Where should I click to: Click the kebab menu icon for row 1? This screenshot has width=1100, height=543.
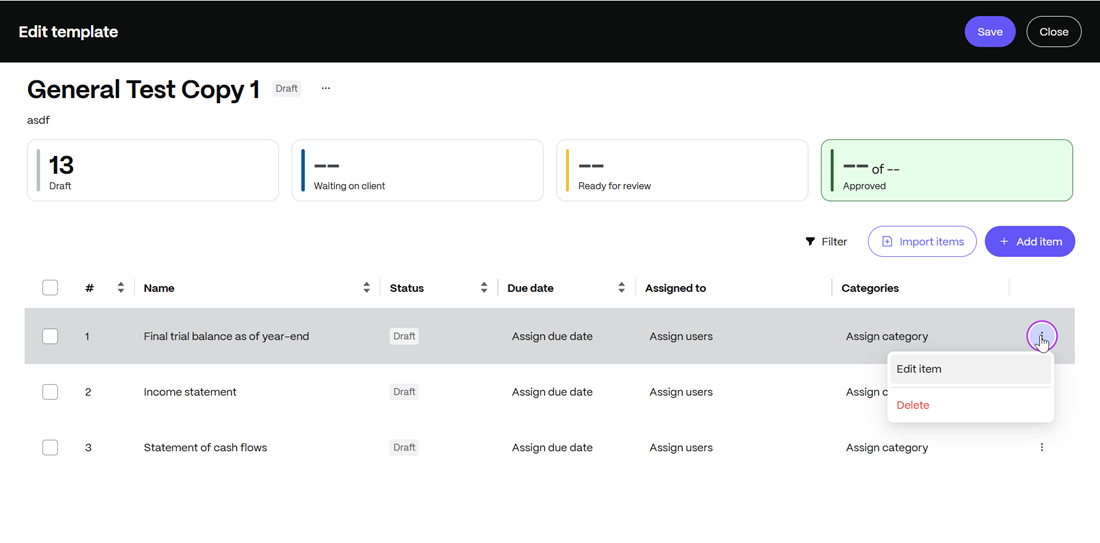[x=1042, y=337]
